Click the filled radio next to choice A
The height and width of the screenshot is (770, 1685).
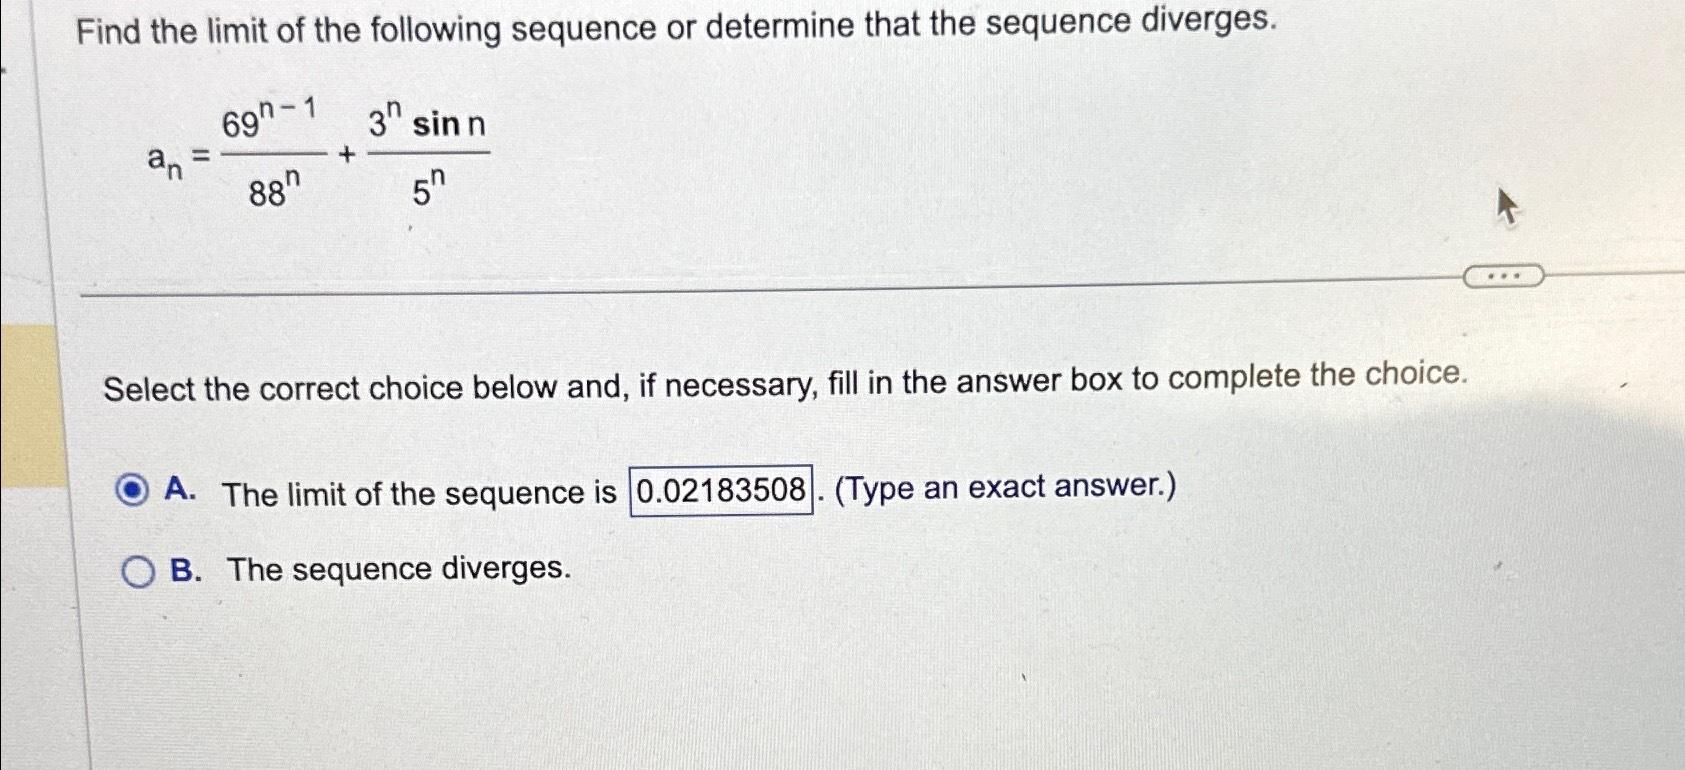(131, 490)
